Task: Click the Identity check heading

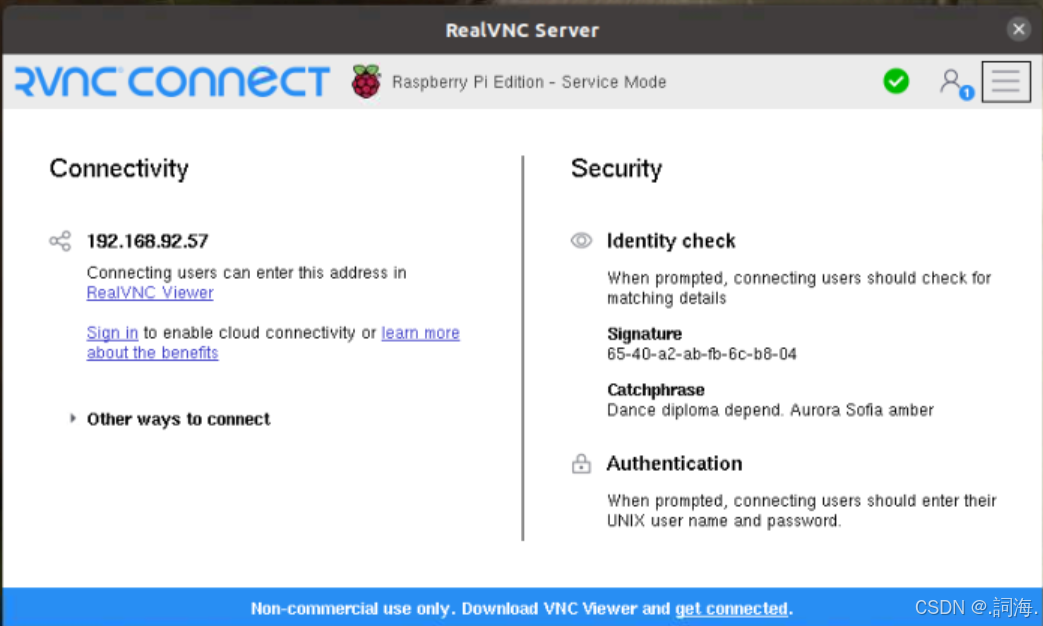Action: coord(670,241)
